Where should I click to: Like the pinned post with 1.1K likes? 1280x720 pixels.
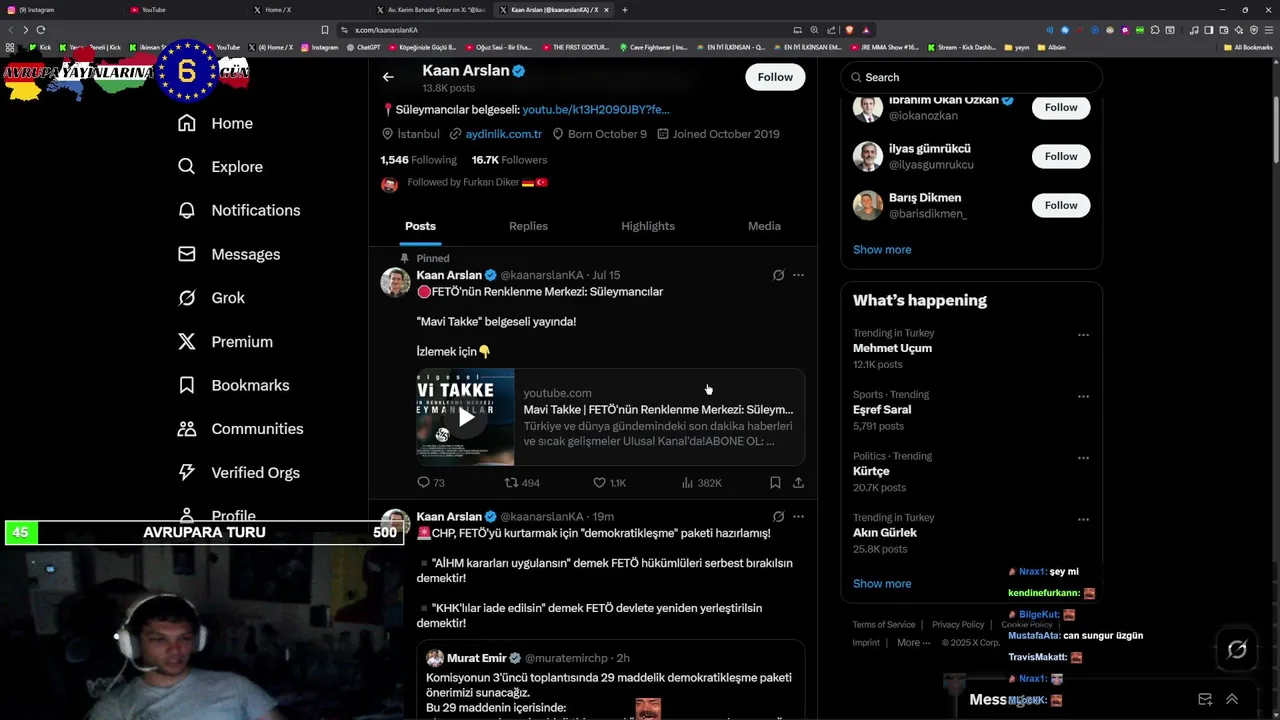coord(599,482)
